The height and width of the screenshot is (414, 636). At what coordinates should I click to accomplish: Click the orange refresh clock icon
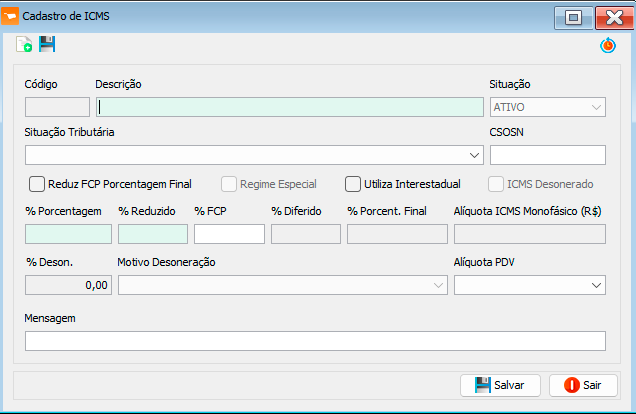point(608,45)
